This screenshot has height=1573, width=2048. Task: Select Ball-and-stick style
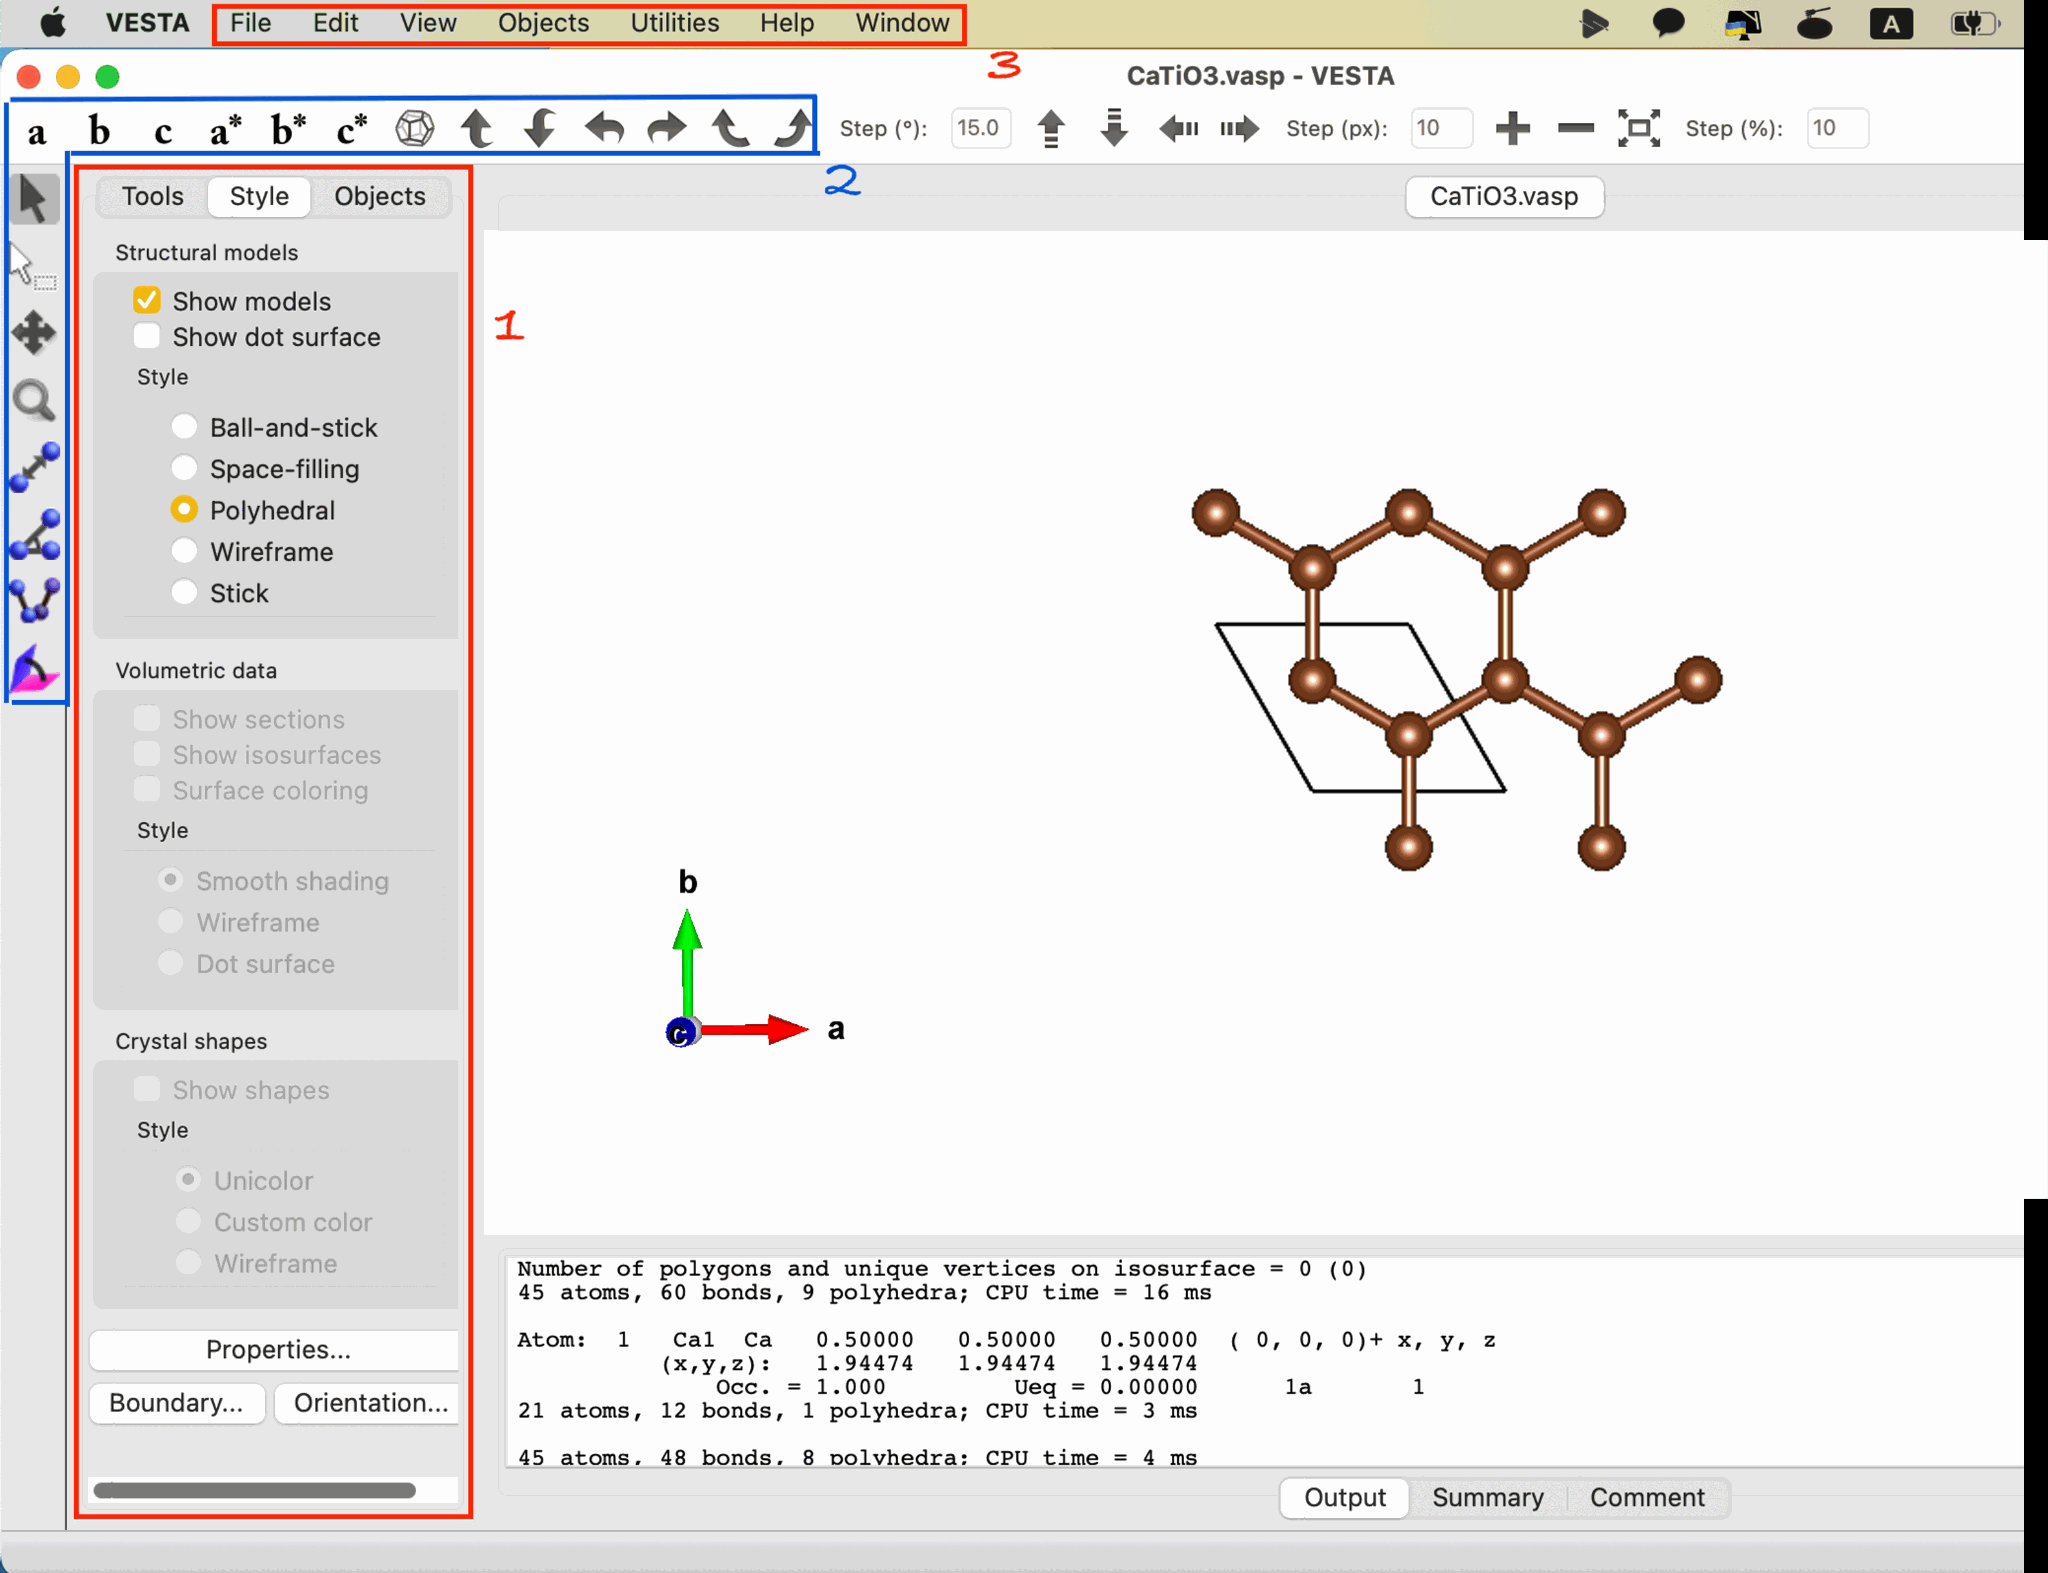(184, 427)
